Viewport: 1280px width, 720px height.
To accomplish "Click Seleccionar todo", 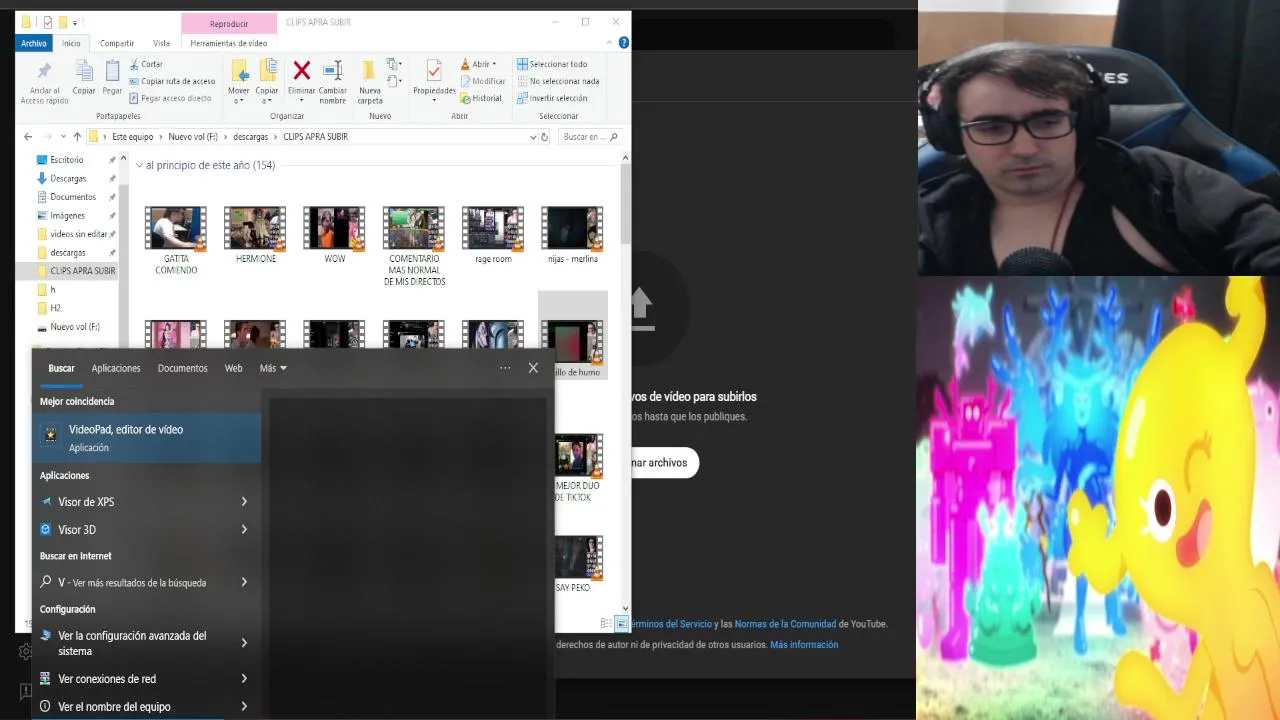I will point(552,64).
